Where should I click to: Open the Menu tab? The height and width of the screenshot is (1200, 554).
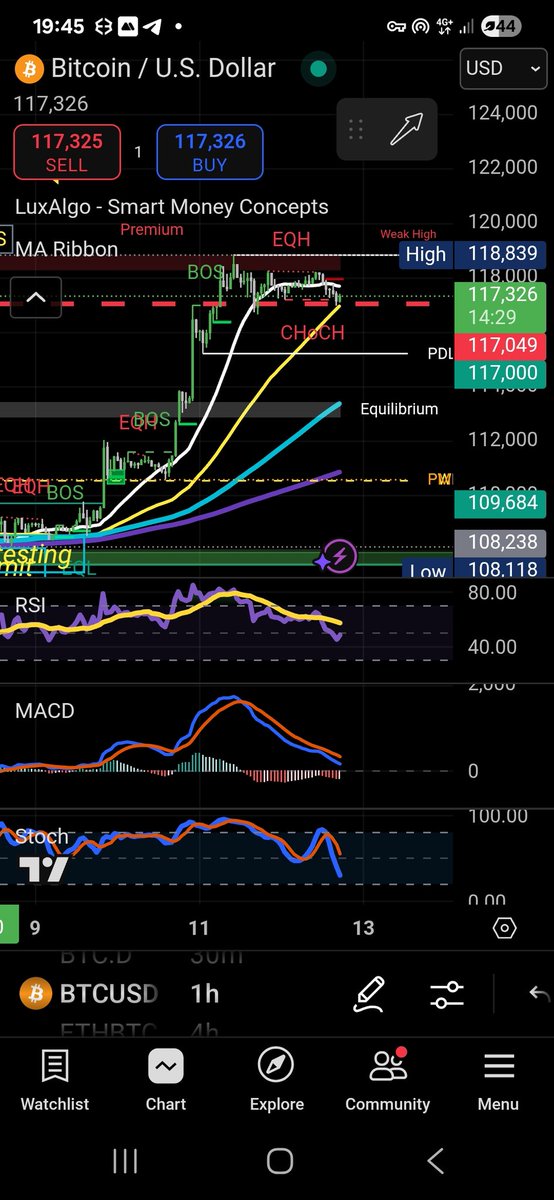(498, 1080)
